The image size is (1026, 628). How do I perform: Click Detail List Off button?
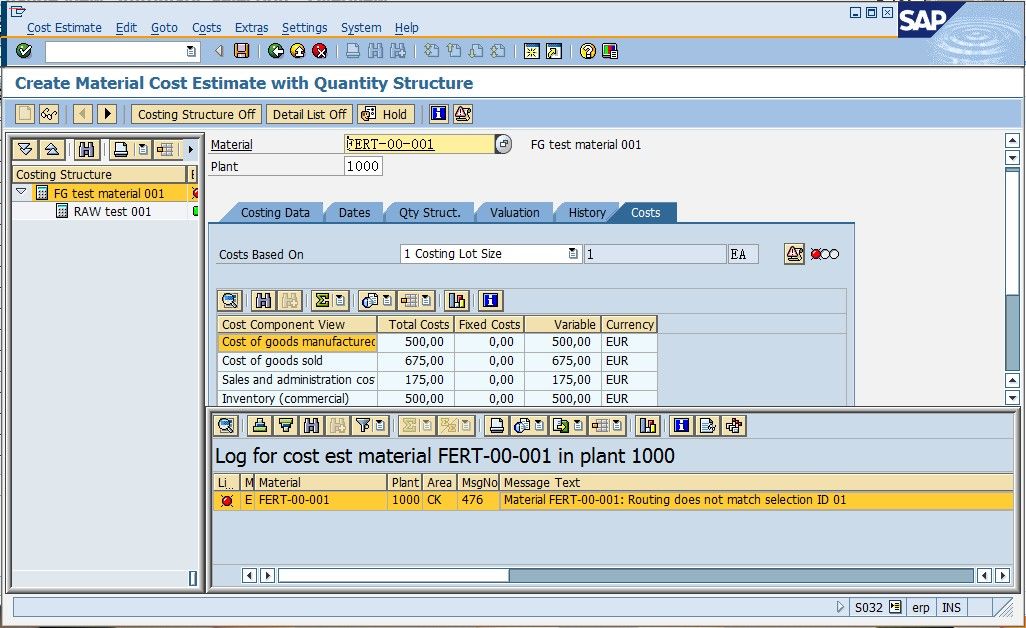pyautogui.click(x=310, y=114)
